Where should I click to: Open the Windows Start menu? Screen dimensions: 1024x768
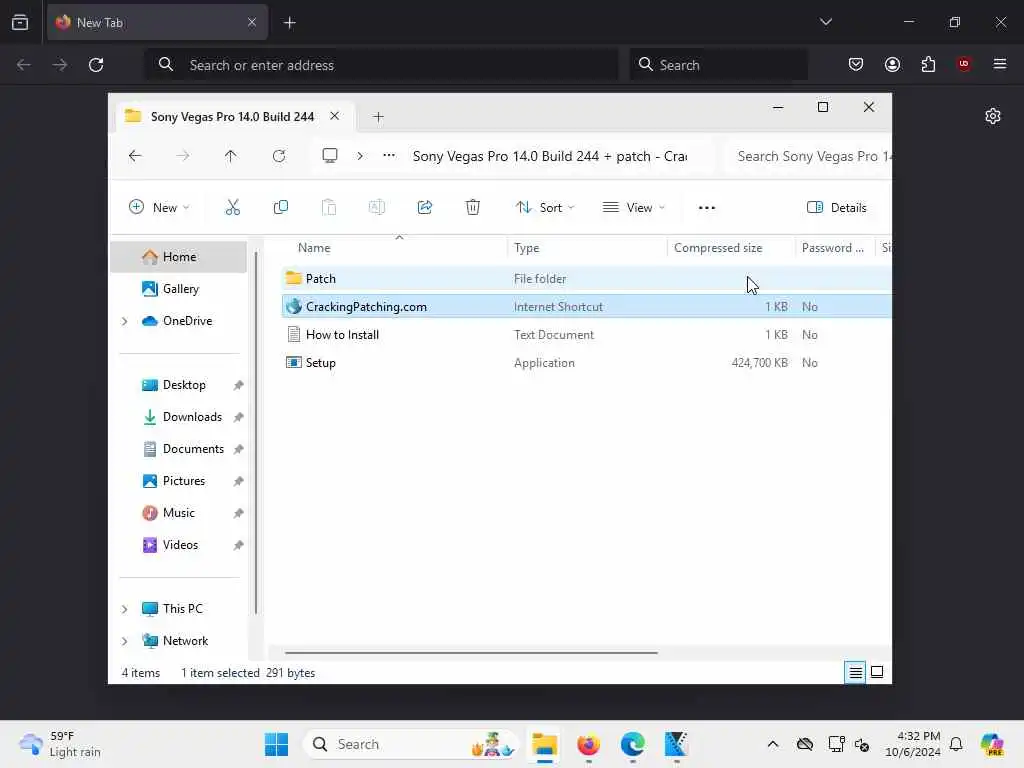click(276, 744)
